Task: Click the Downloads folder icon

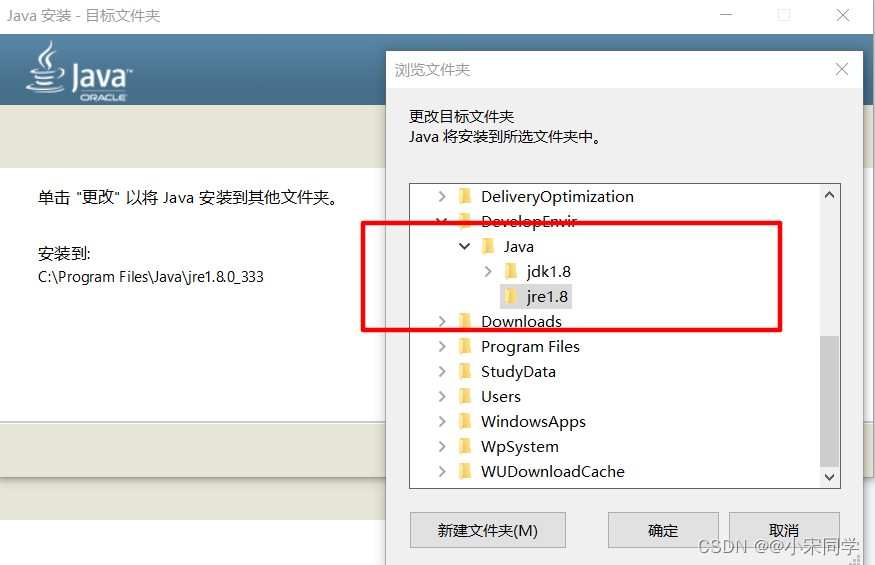Action: [x=465, y=322]
